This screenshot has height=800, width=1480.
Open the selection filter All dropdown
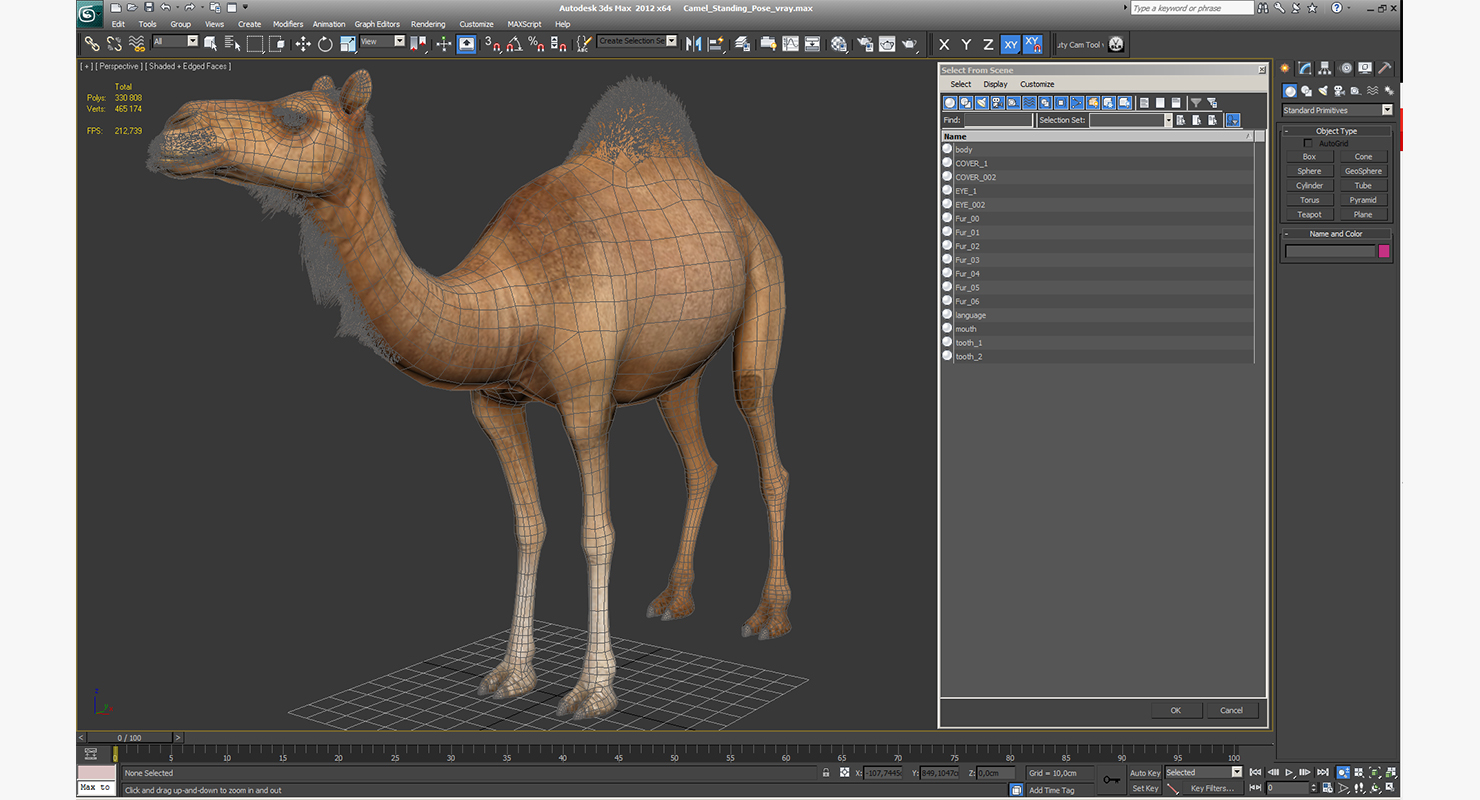[x=175, y=41]
